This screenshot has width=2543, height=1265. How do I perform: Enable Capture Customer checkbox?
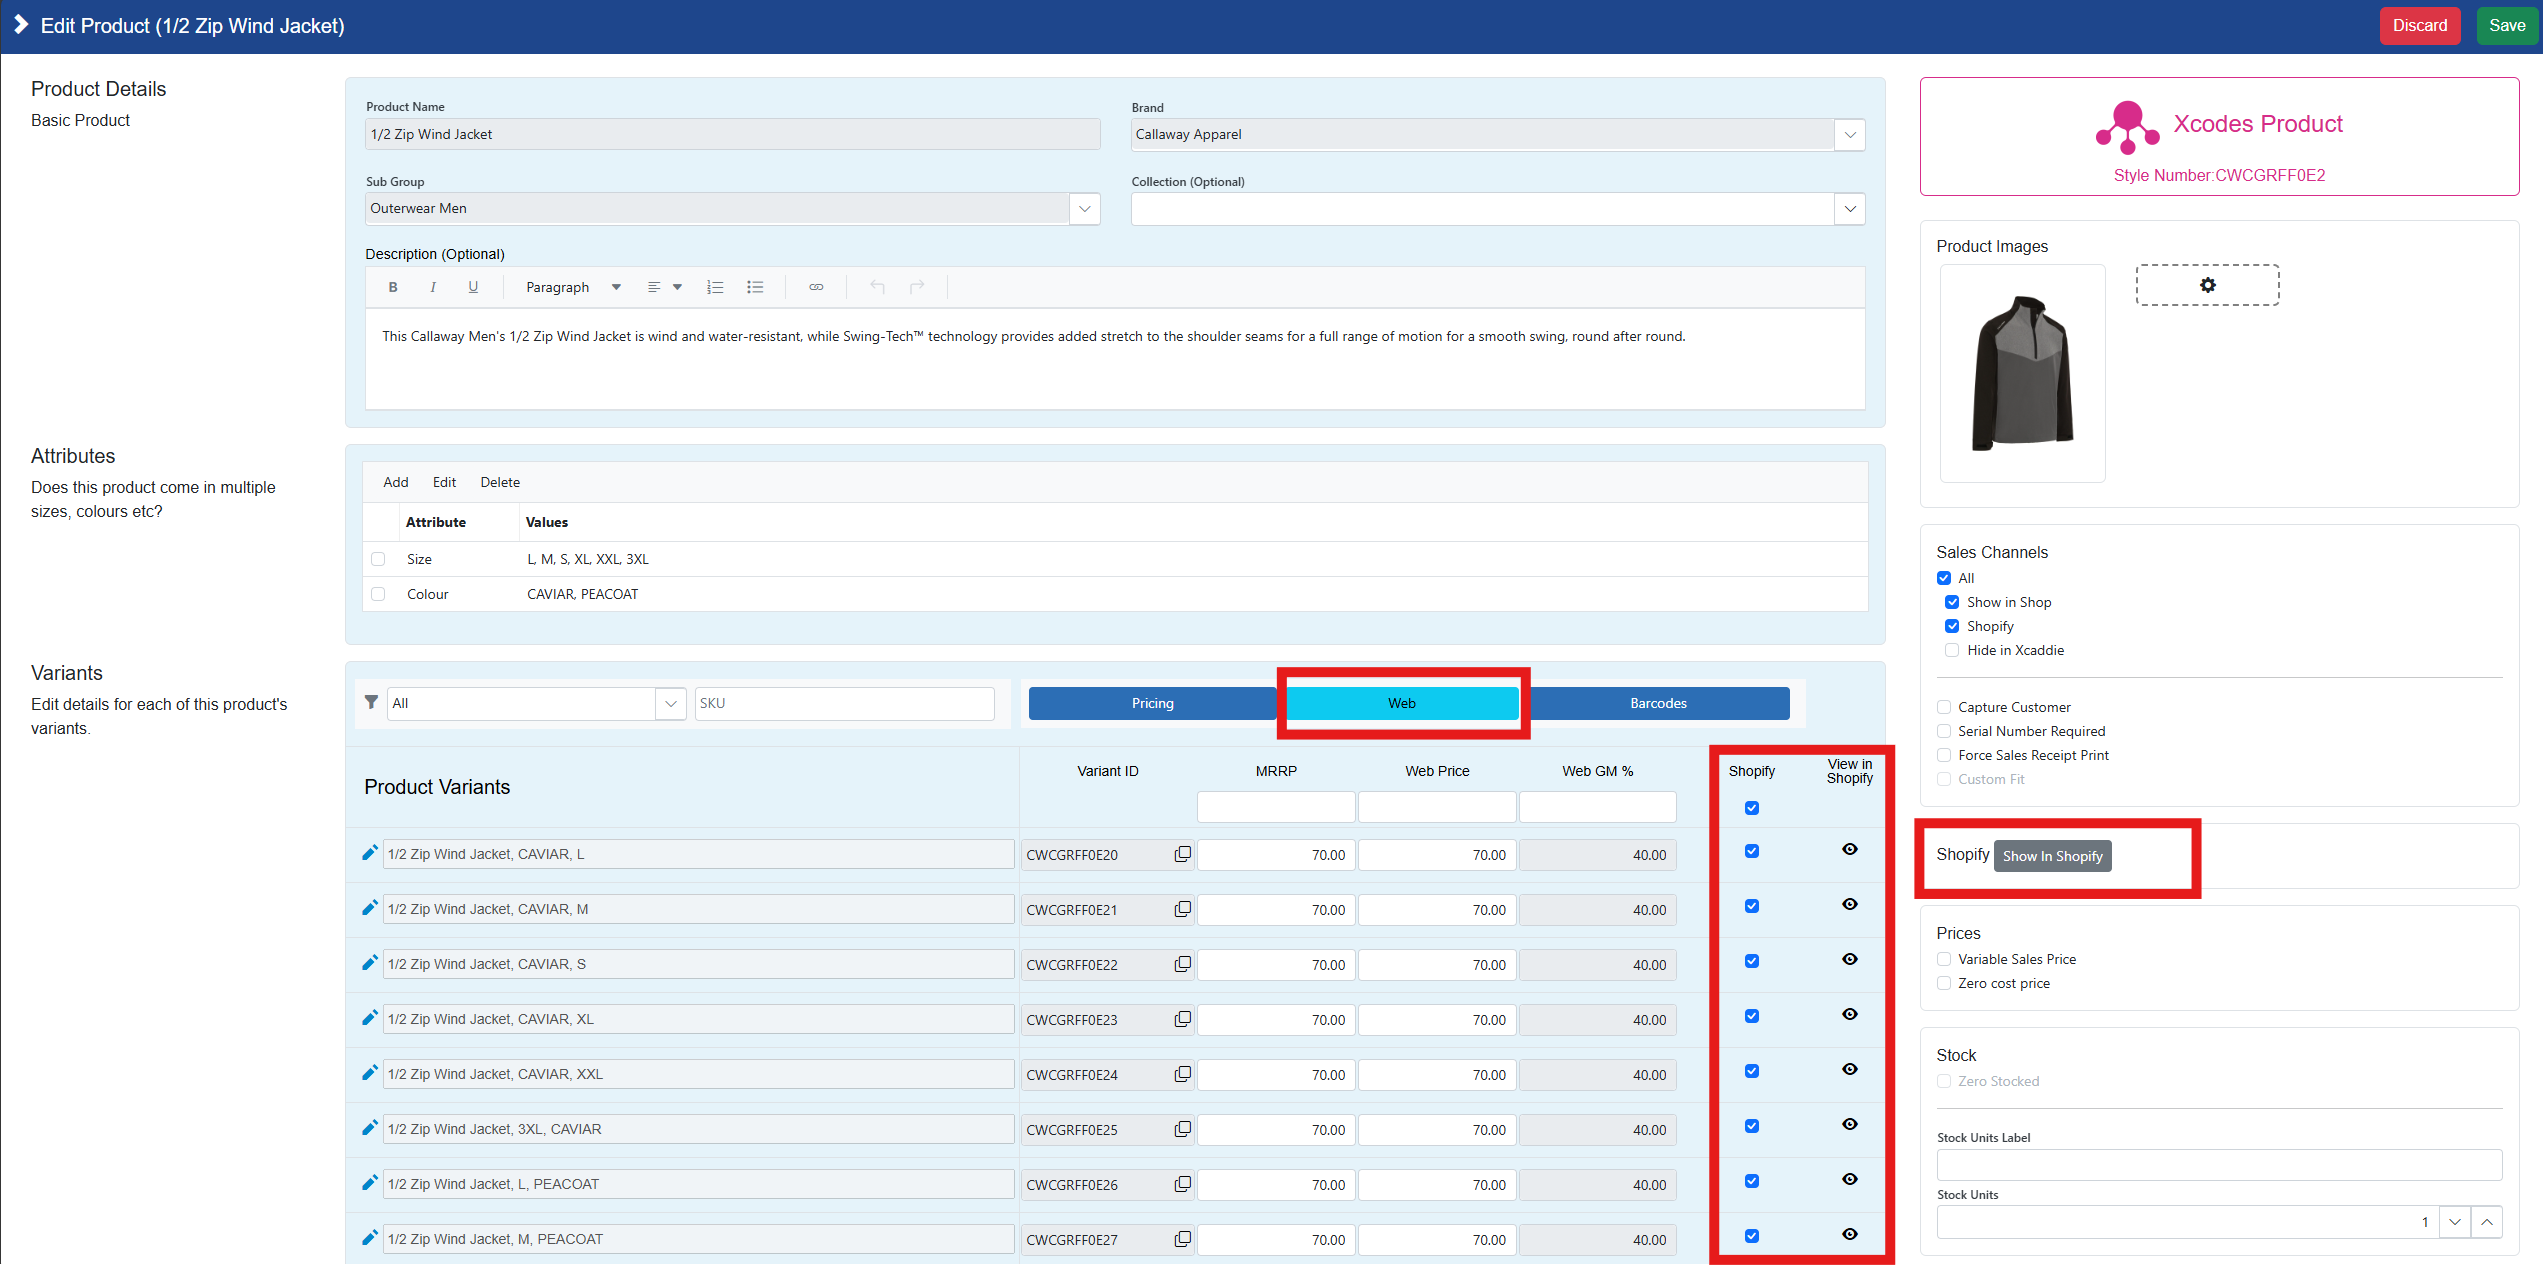coord(1944,707)
